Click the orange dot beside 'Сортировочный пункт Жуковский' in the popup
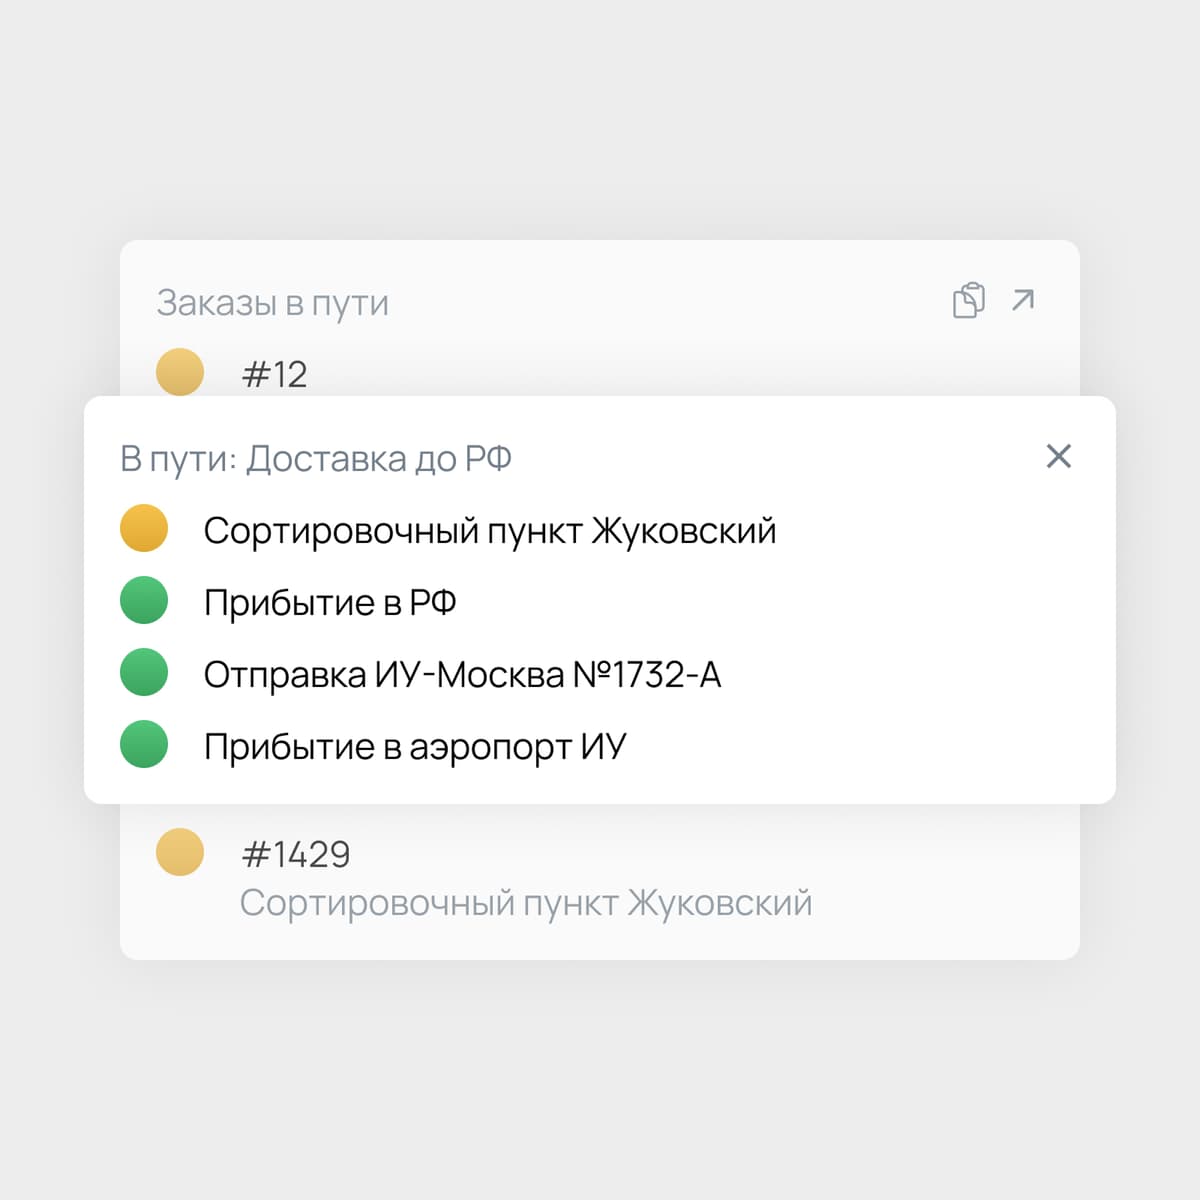Image resolution: width=1200 pixels, height=1200 pixels. pos(144,528)
